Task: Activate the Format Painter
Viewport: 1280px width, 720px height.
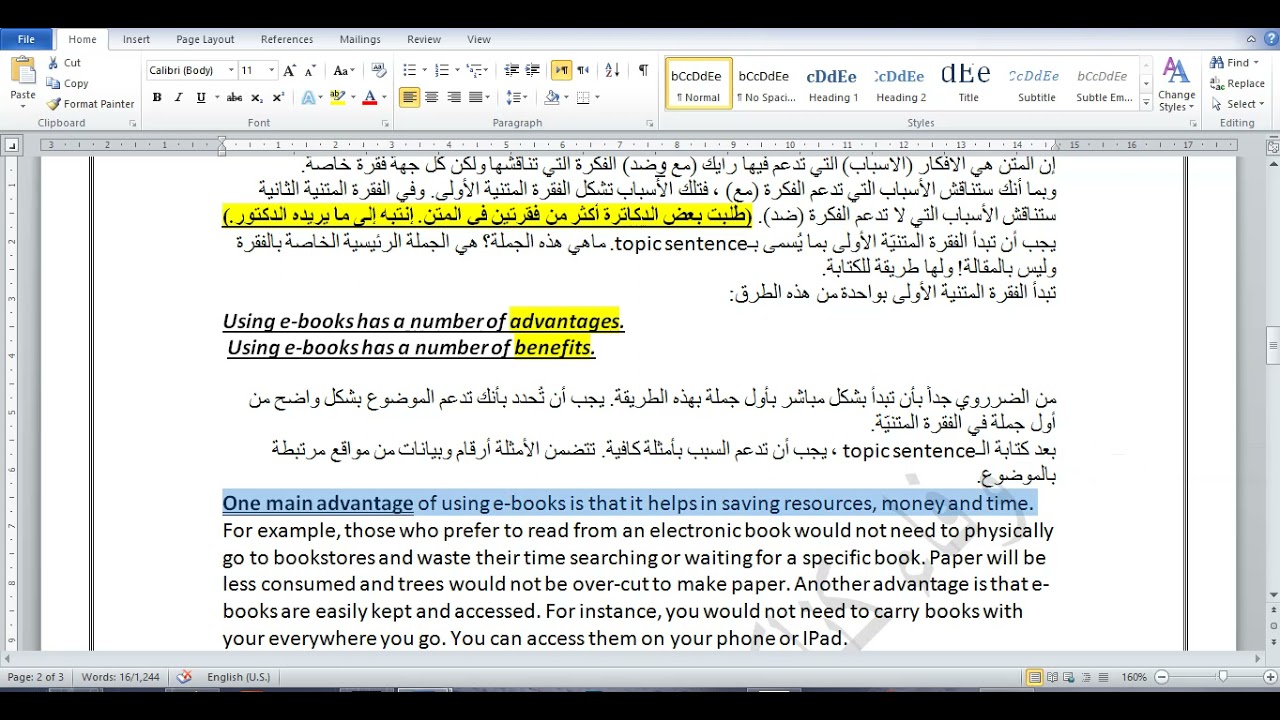Action: pos(91,103)
